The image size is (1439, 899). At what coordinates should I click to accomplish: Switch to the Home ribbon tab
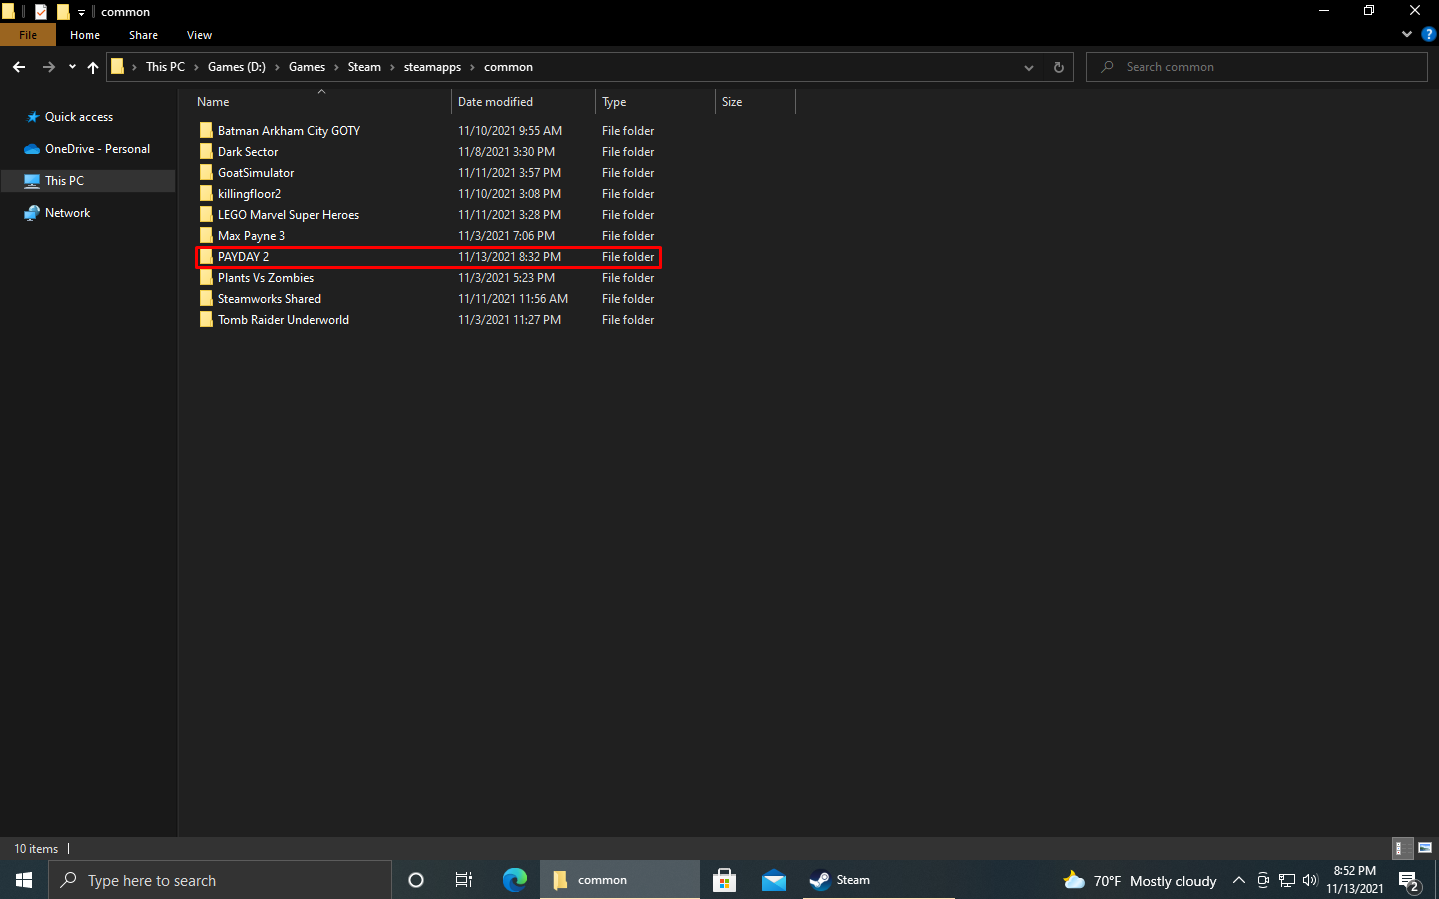(x=85, y=35)
